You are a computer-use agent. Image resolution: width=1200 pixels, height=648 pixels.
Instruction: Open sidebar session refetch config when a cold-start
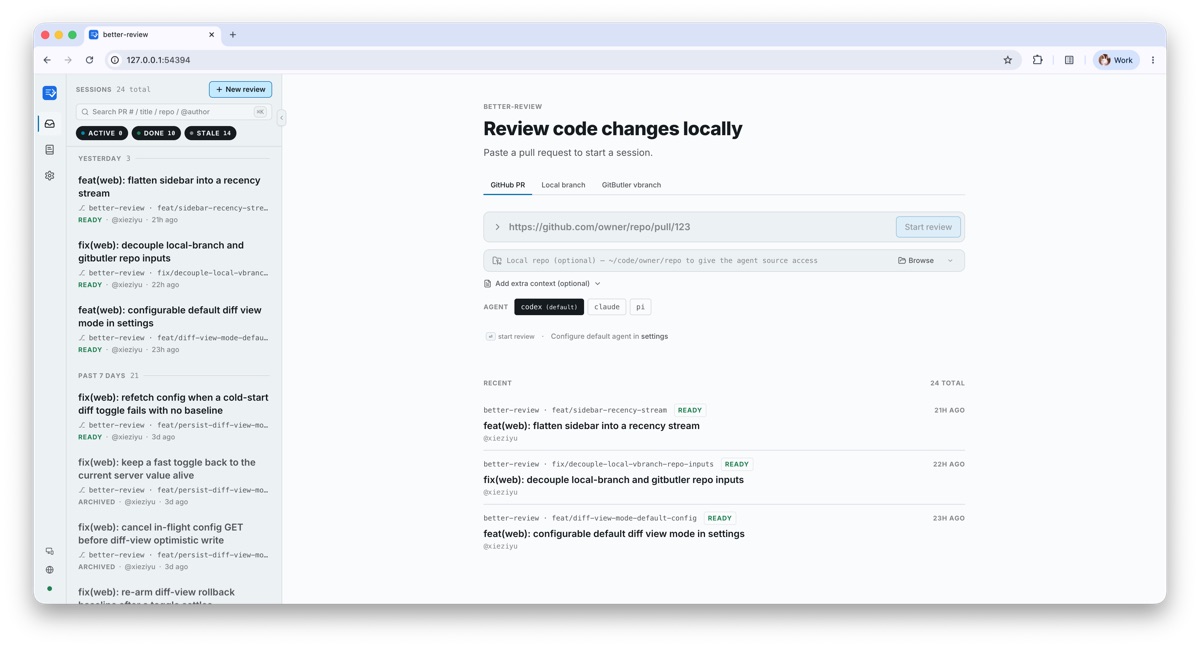[173, 416]
